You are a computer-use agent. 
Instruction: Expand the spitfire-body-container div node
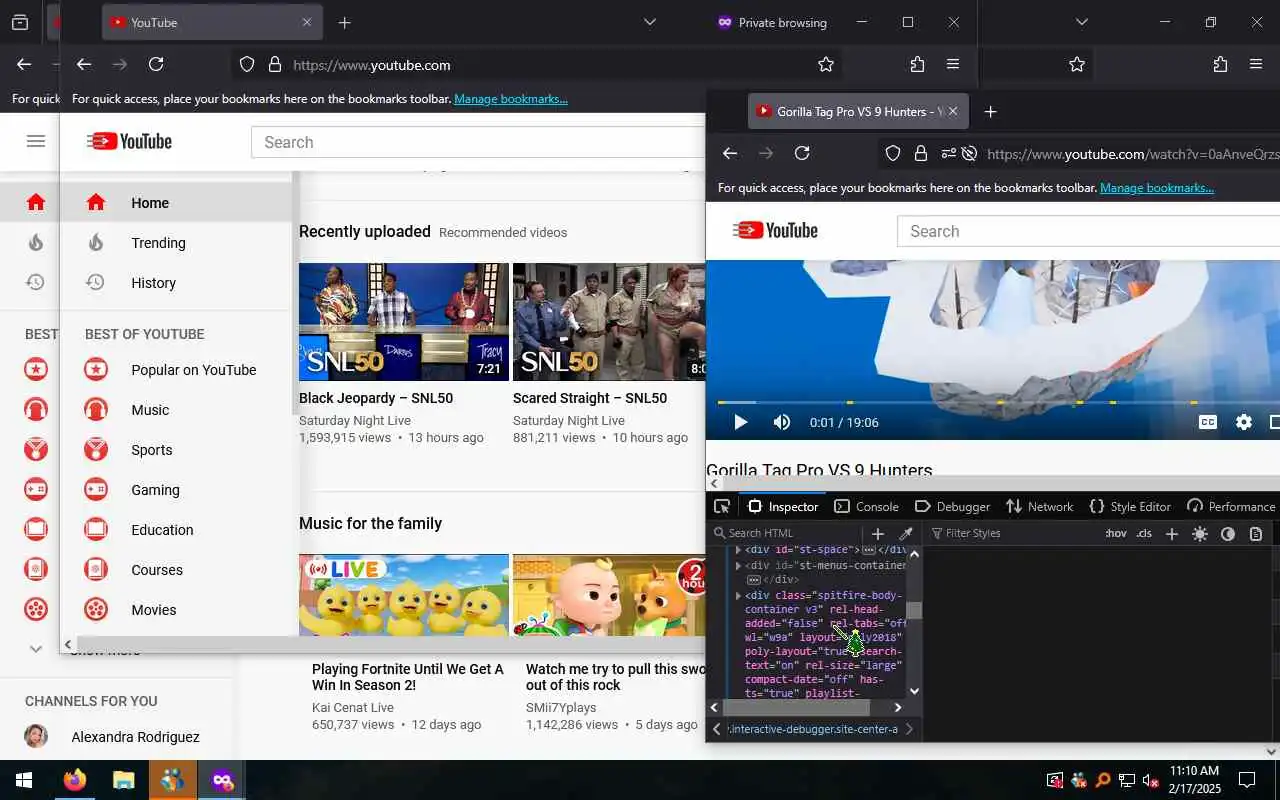click(x=738, y=596)
